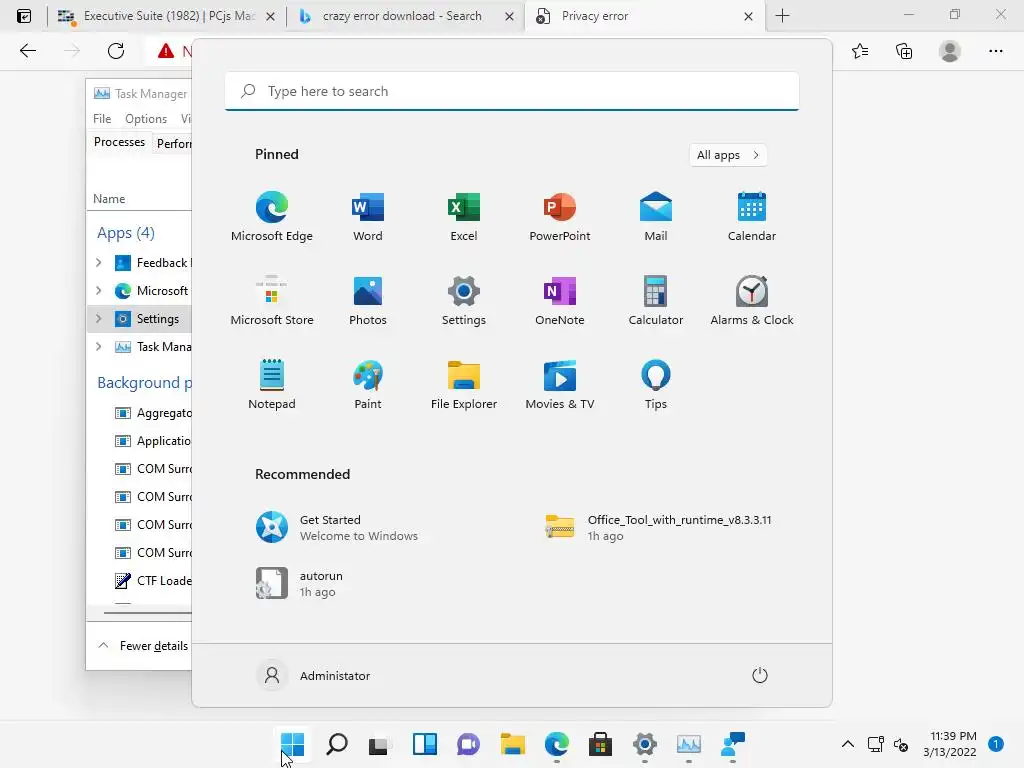Switch to Task Manager via taskbar icon
Viewport: 1024px width, 768px height.
(688, 744)
